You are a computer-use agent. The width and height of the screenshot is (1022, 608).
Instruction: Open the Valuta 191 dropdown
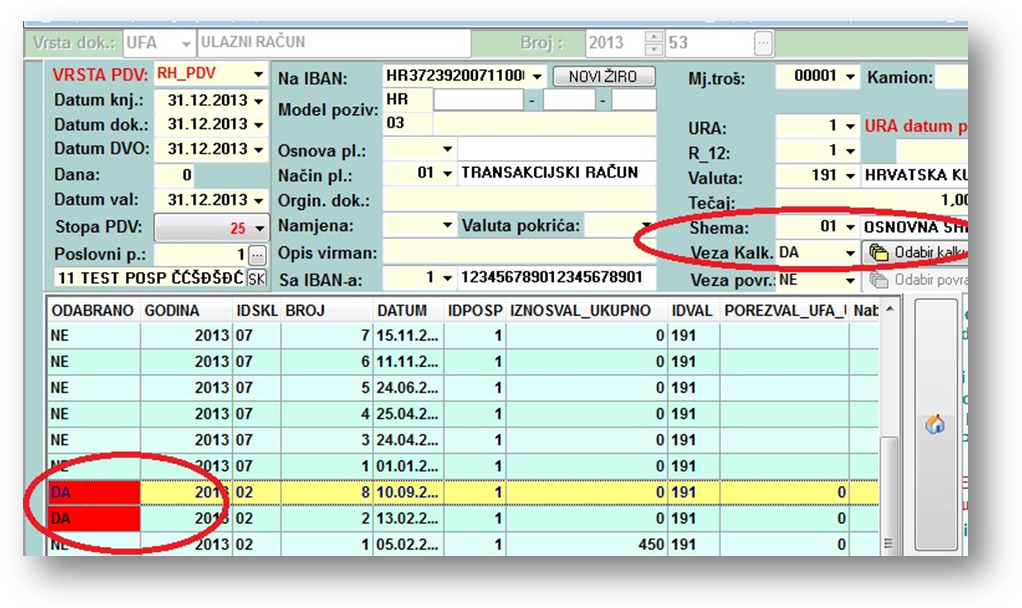coord(850,176)
